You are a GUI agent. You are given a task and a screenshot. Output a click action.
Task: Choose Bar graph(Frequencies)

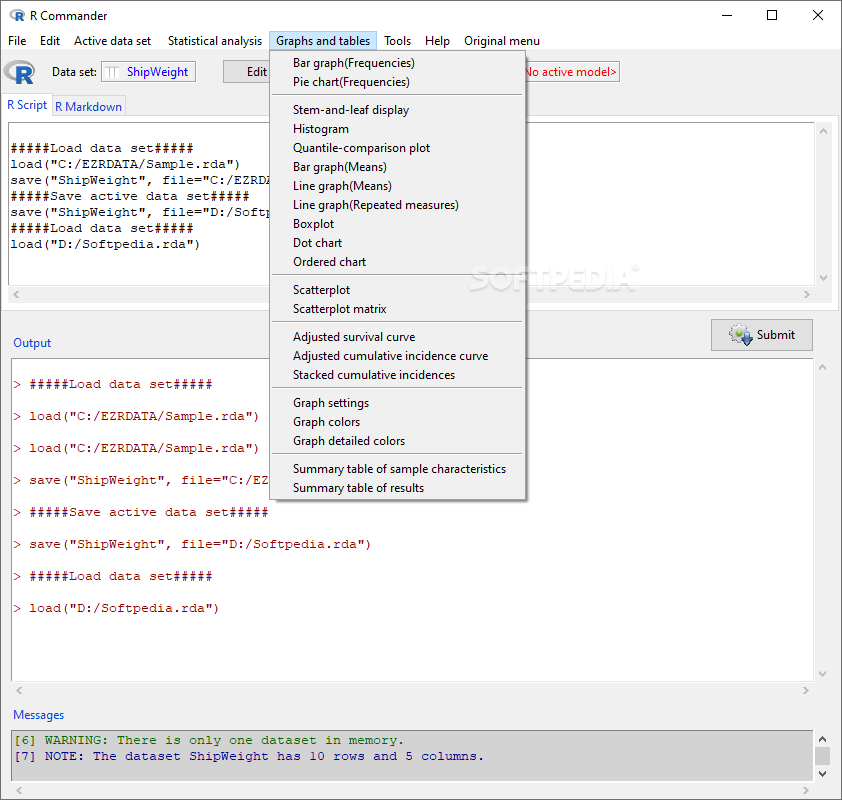pos(397,63)
